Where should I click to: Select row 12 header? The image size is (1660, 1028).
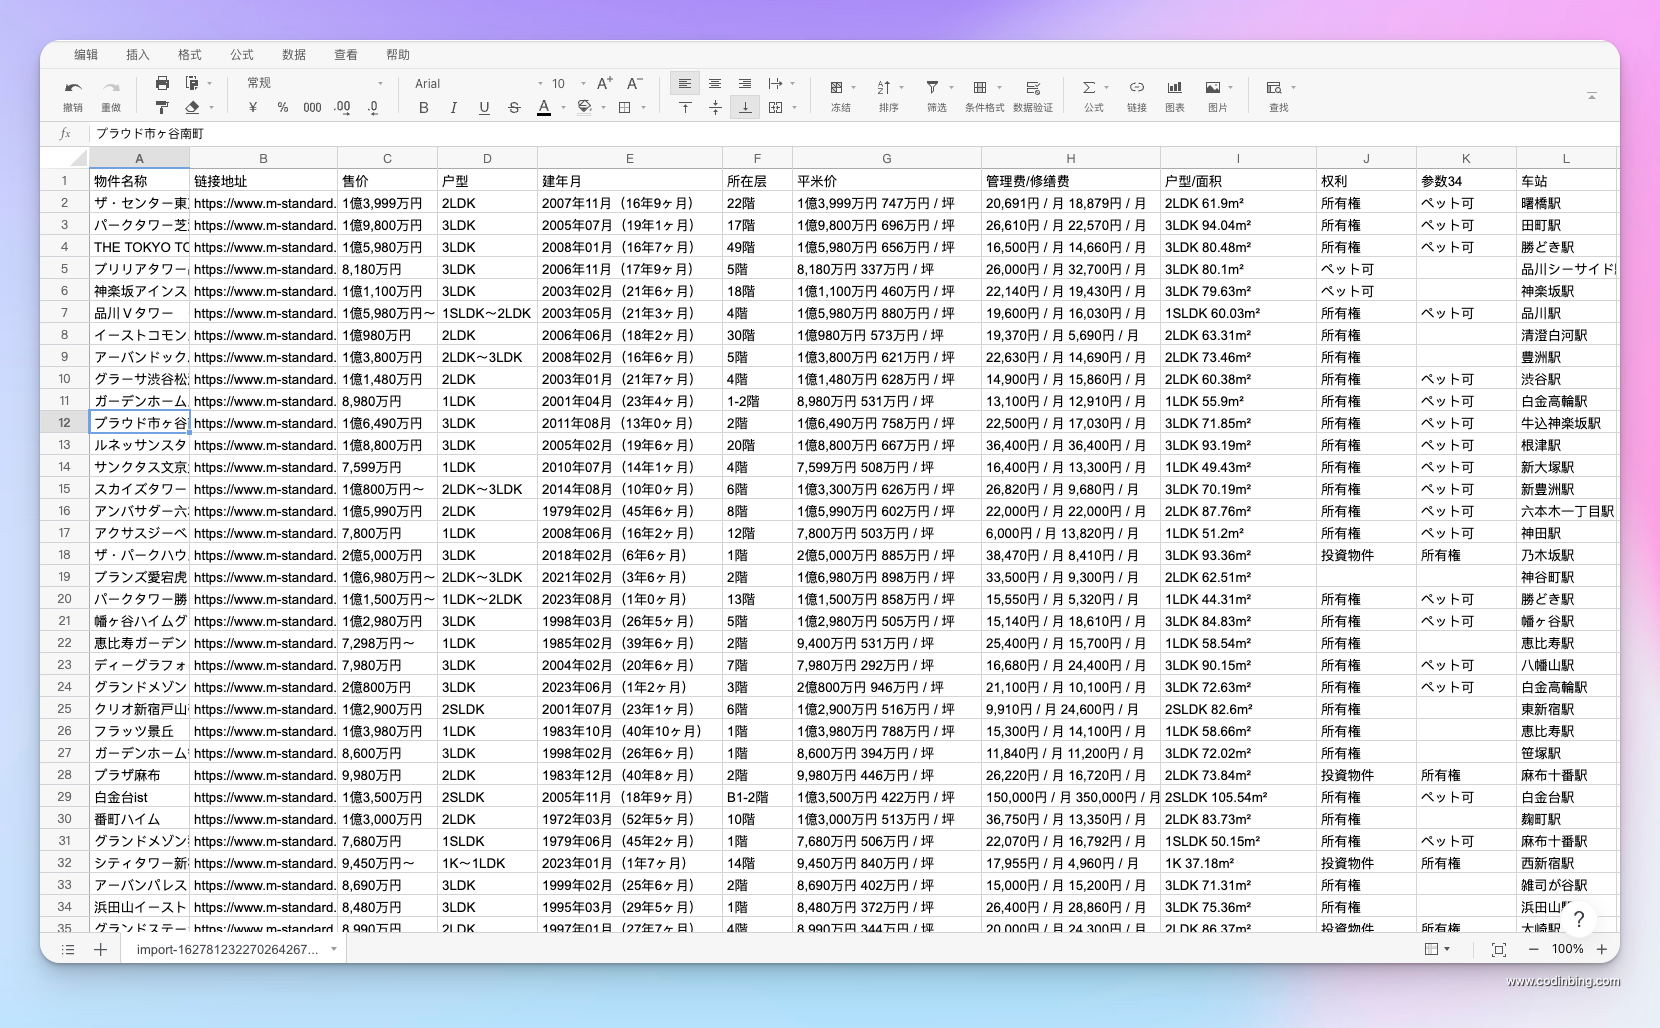(x=64, y=423)
